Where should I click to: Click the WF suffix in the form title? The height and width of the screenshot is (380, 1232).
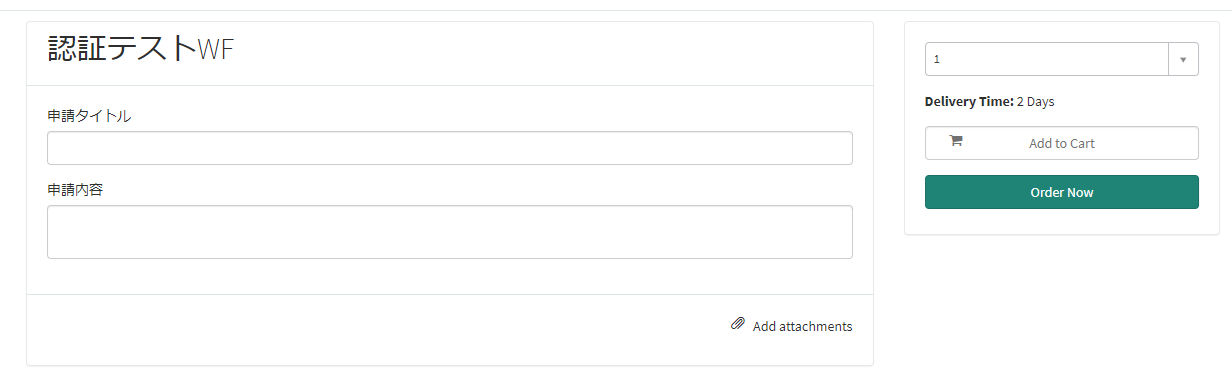[x=216, y=49]
